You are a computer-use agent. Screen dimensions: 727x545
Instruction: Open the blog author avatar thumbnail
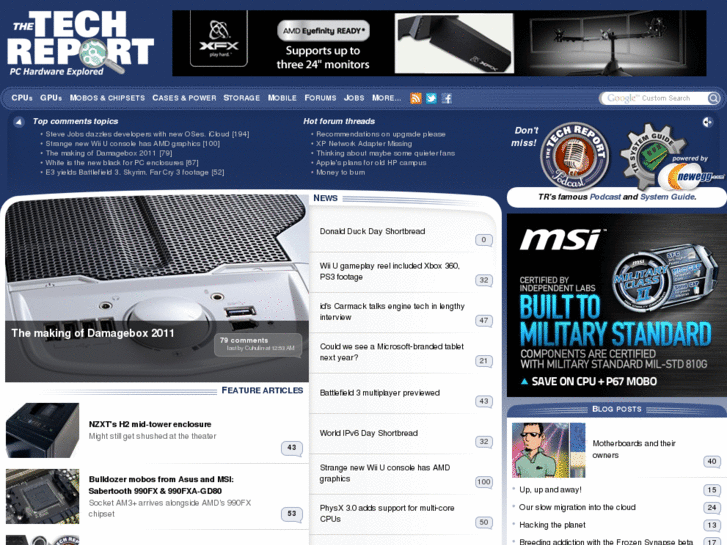[548, 450]
